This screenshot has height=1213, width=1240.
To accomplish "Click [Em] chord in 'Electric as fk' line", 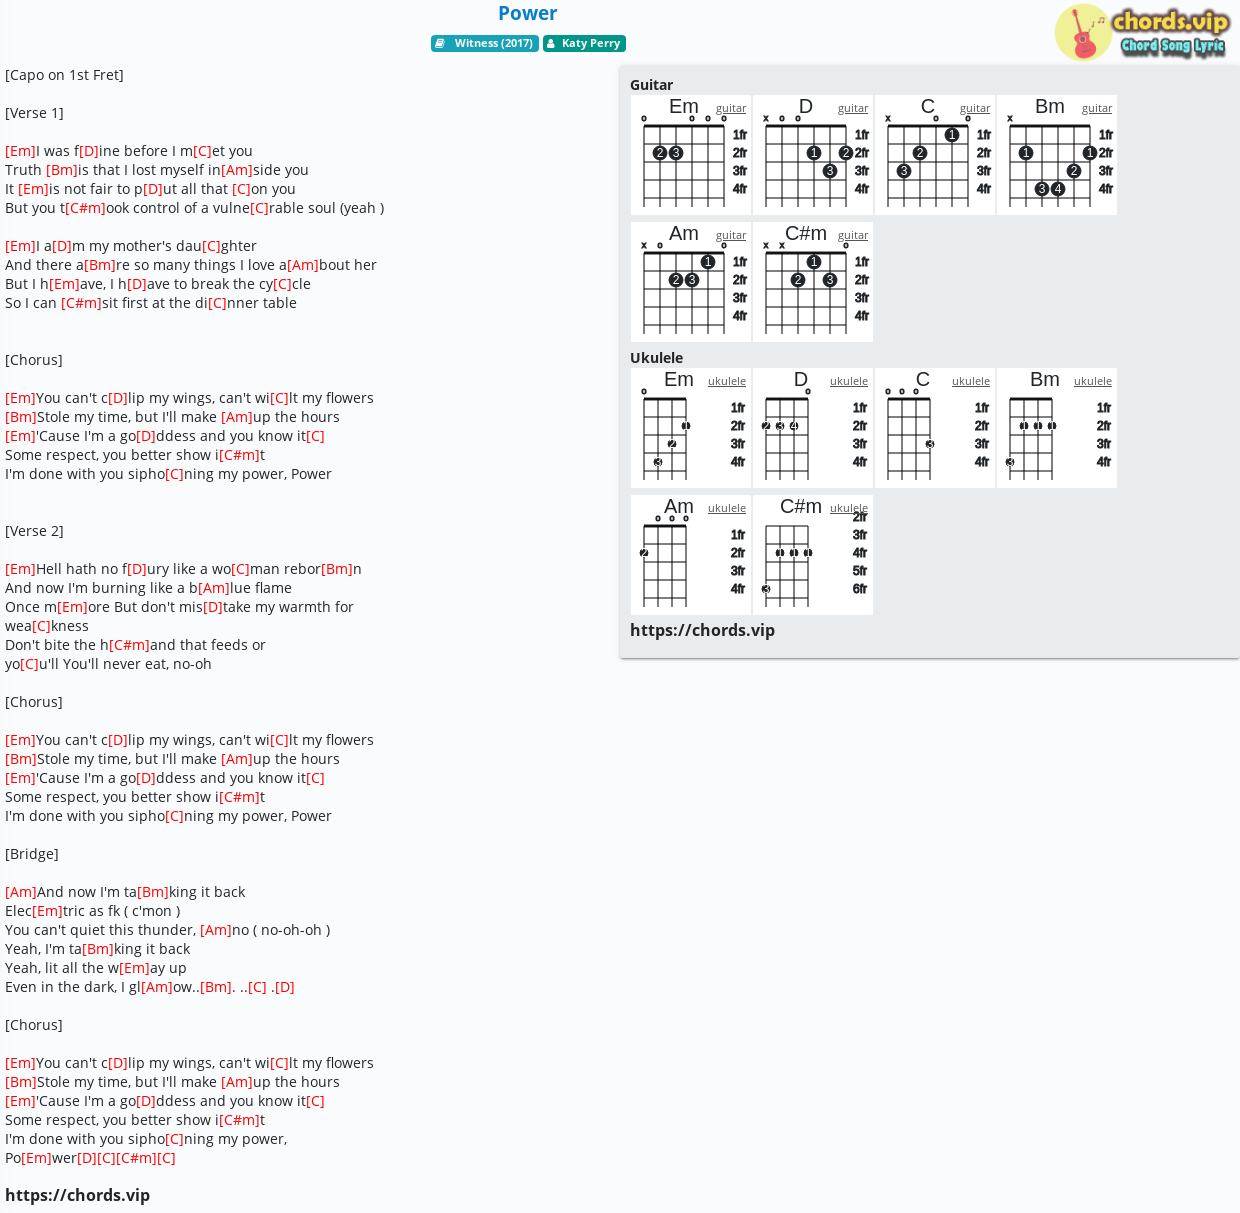I will [47, 911].
